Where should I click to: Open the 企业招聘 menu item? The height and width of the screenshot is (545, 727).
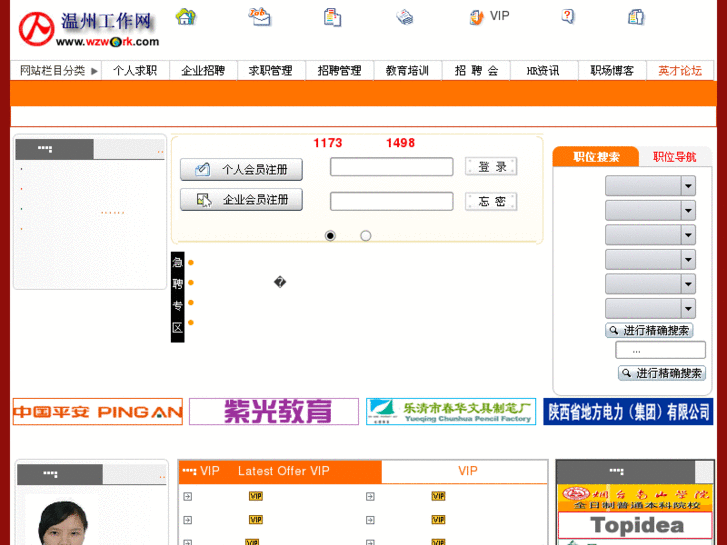tap(203, 71)
